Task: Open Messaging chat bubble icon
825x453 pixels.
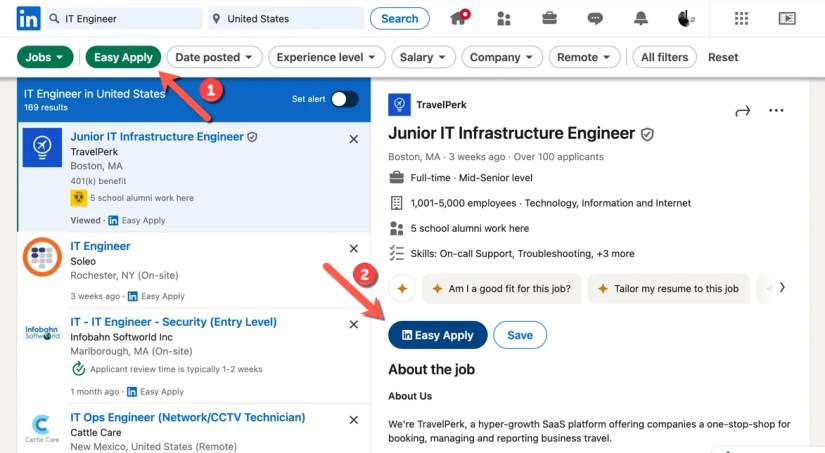Action: click(x=595, y=18)
